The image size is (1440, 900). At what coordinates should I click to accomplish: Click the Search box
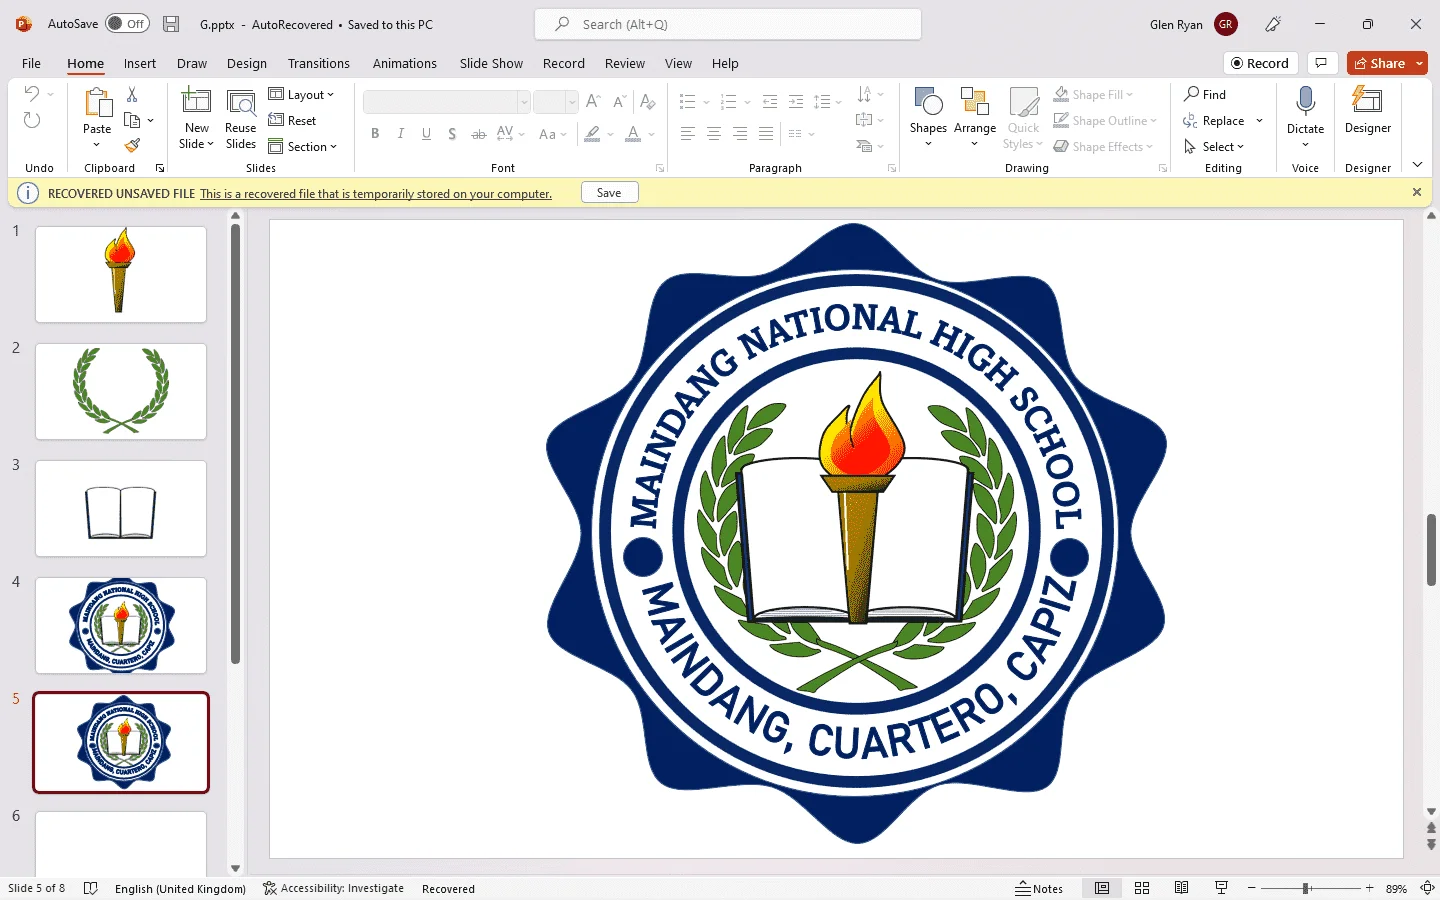(728, 24)
